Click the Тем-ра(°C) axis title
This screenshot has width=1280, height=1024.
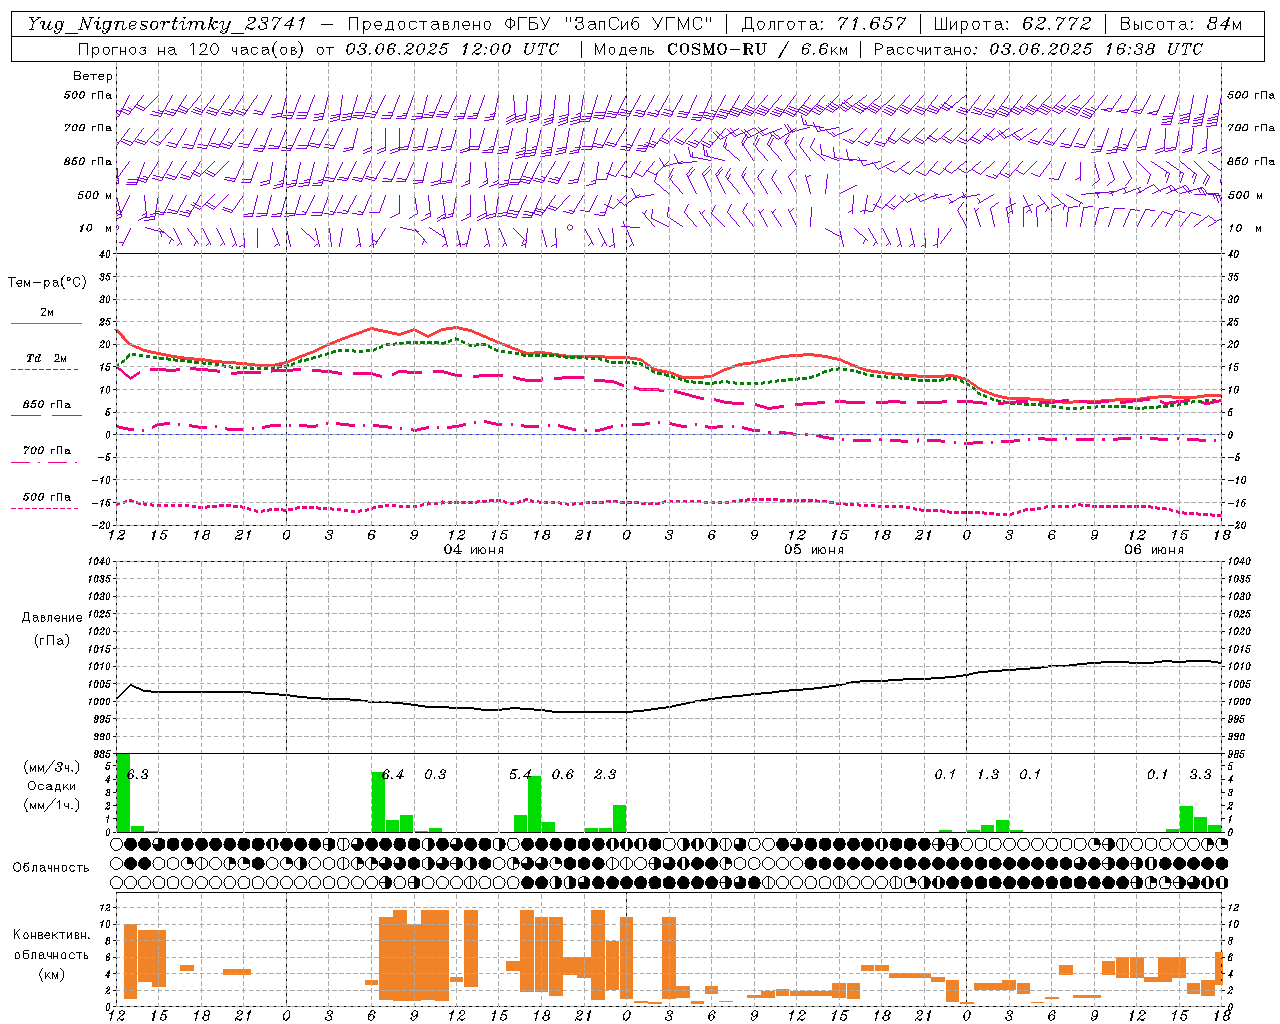point(47,283)
